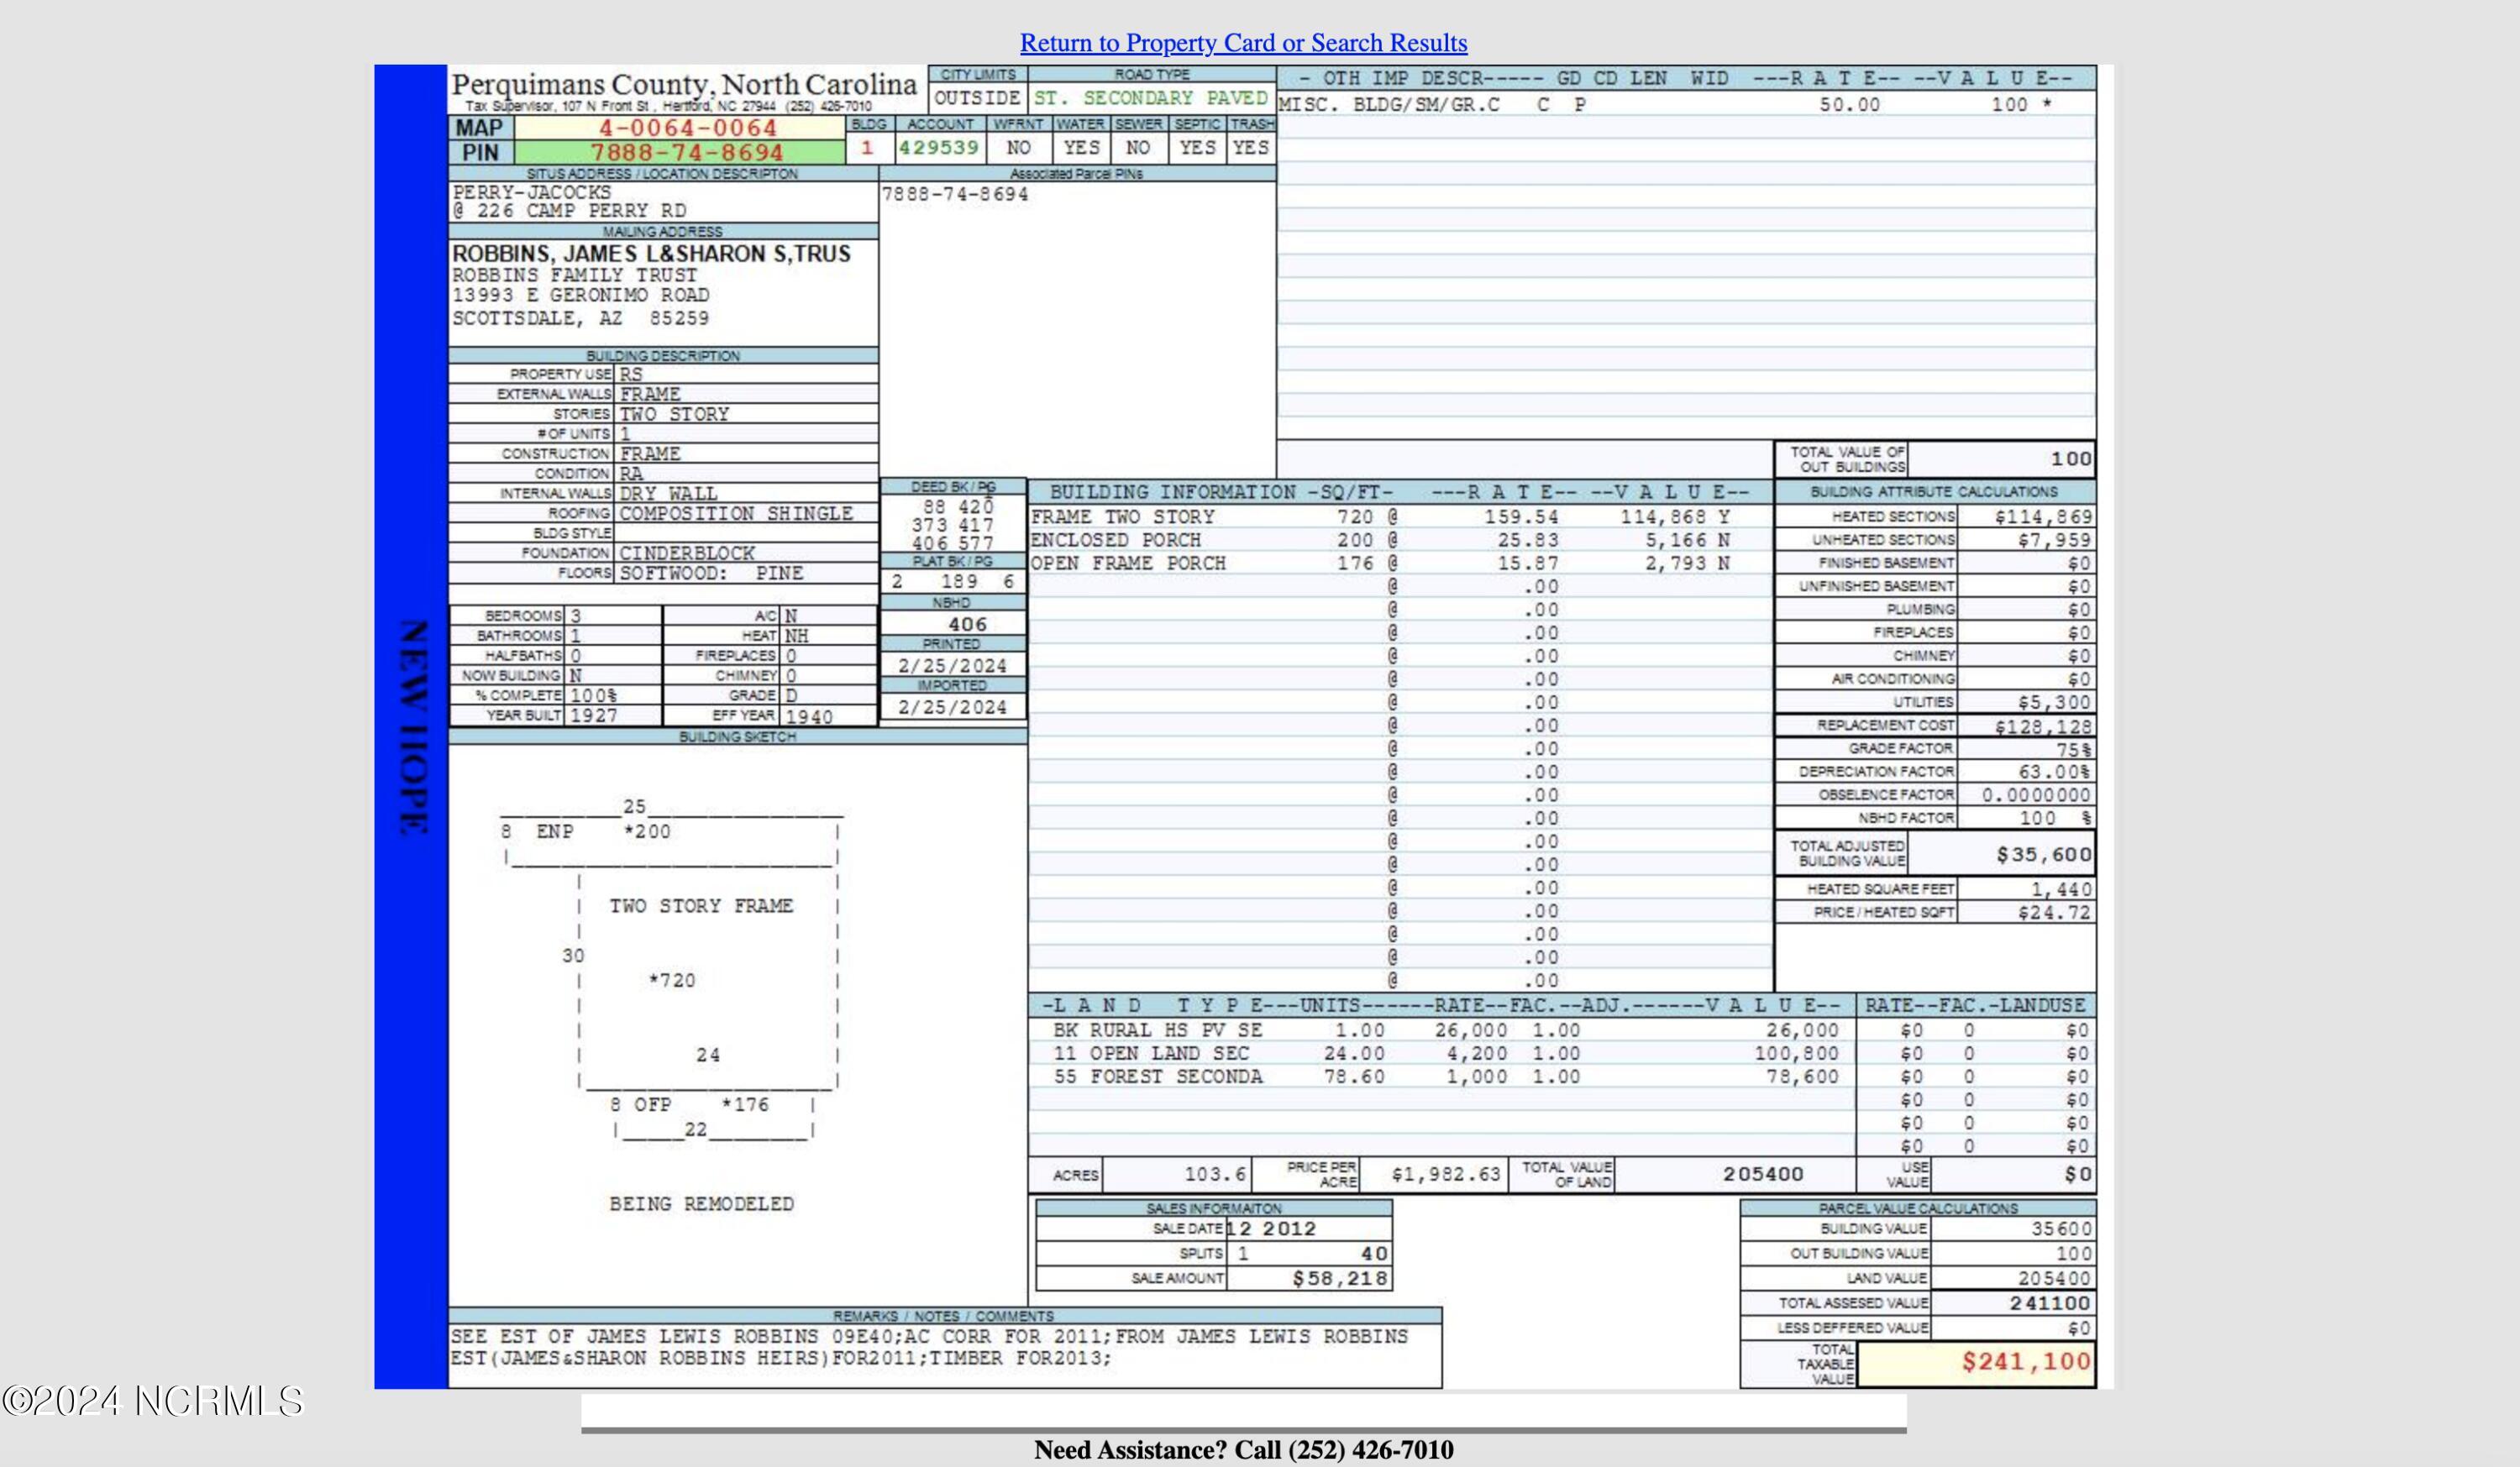The image size is (2520, 1467).
Task: Click the effective year value 1940
Action: 809,717
